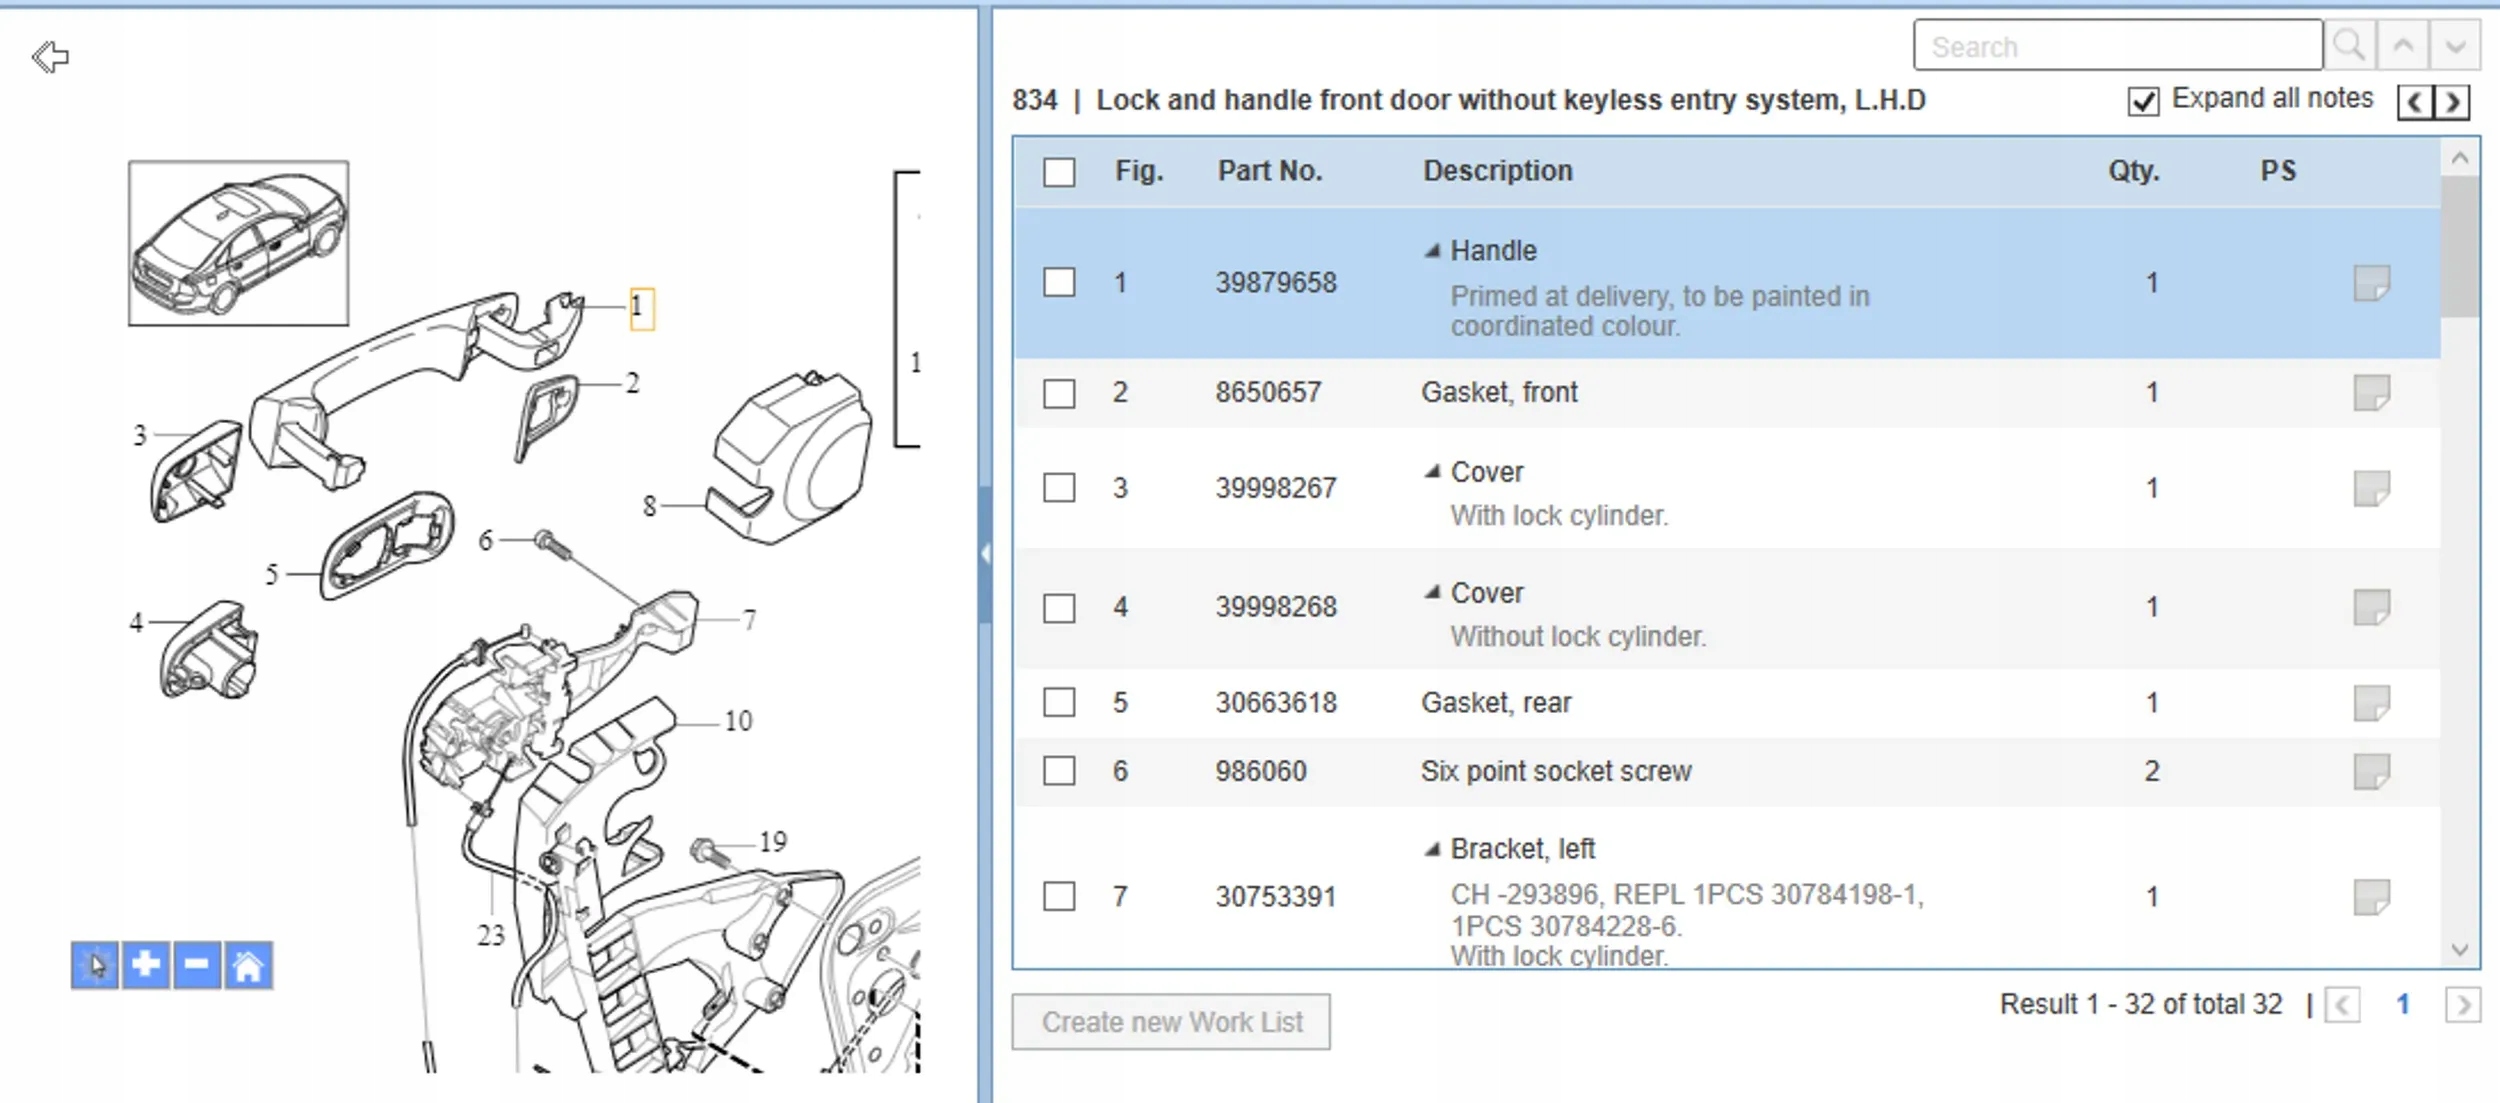Open the note icon for Six point socket screw
The width and height of the screenshot is (2500, 1103).
tap(2371, 772)
